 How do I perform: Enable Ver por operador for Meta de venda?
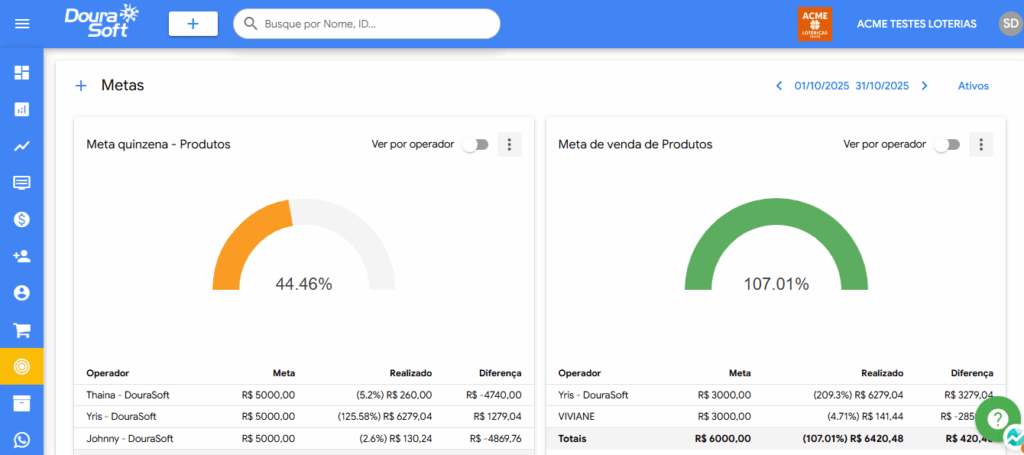pos(946,145)
